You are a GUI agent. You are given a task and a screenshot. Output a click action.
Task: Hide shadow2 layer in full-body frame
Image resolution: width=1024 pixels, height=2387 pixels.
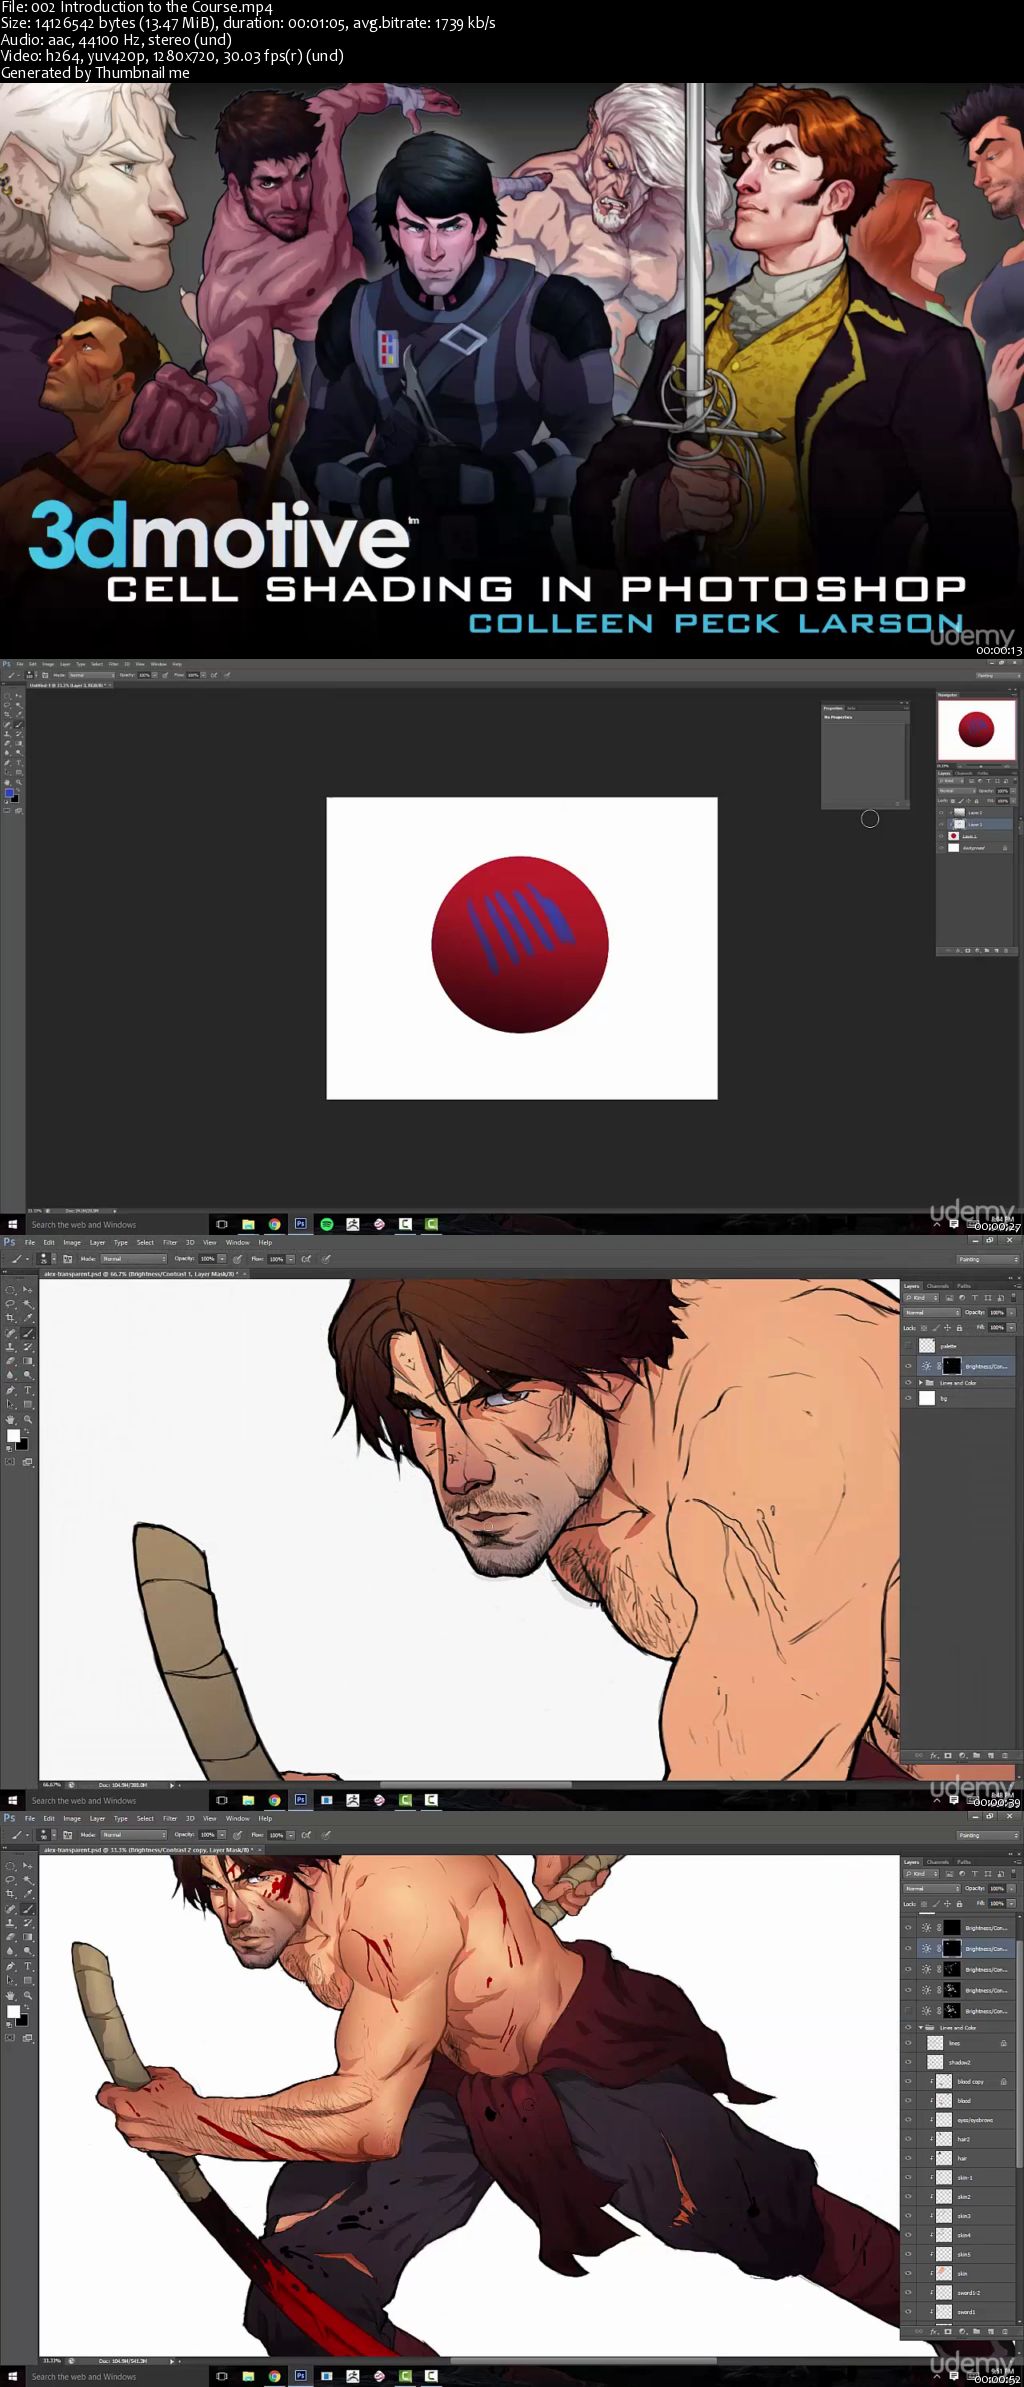[908, 2062]
